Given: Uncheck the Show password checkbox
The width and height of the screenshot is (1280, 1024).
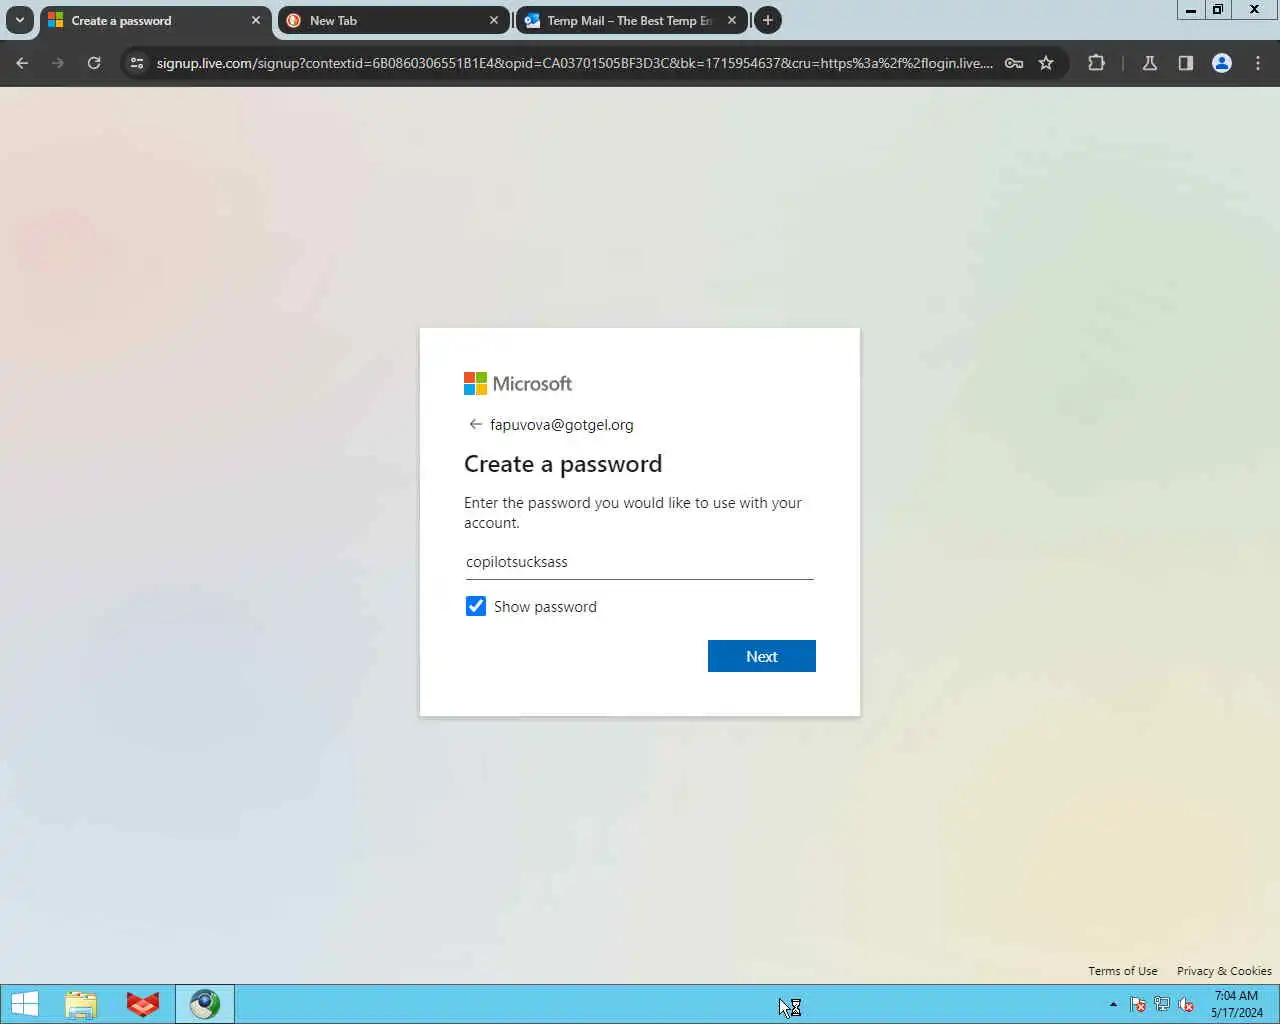Looking at the screenshot, I should 476,606.
